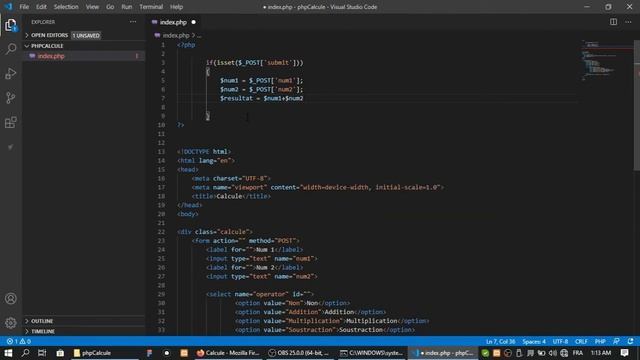The image size is (640, 360).
Task: Open the Extensions view
Action: (11, 122)
